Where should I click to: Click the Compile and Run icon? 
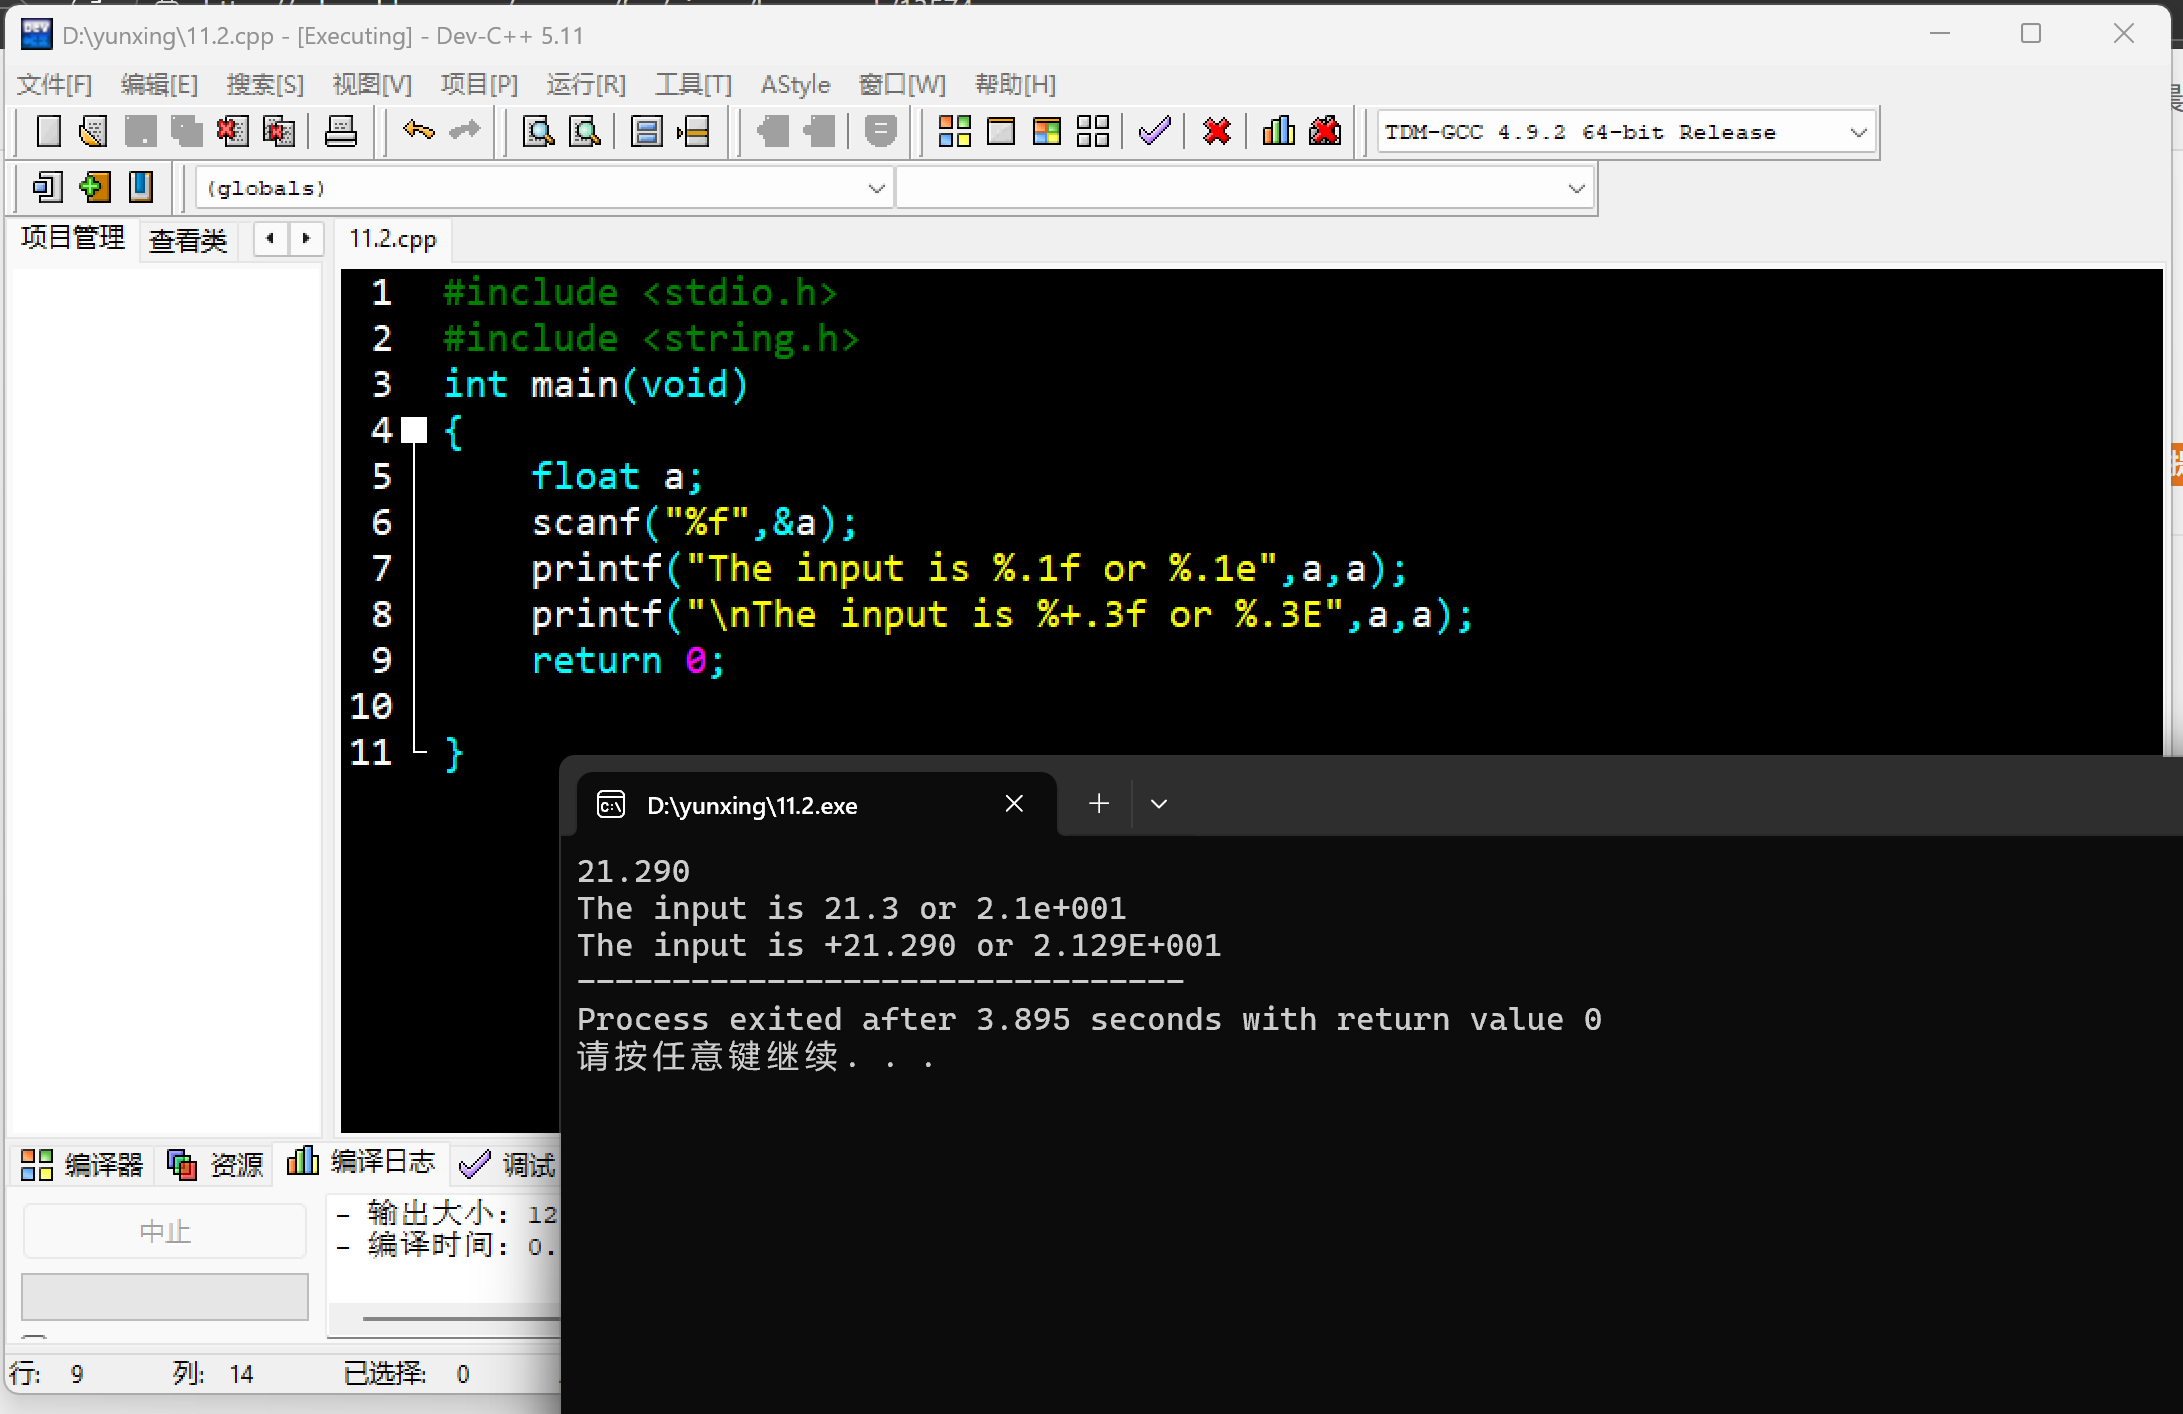pyautogui.click(x=1046, y=131)
